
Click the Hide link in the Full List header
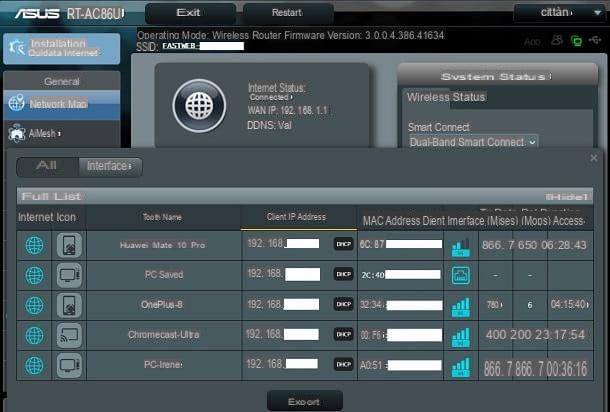(566, 197)
